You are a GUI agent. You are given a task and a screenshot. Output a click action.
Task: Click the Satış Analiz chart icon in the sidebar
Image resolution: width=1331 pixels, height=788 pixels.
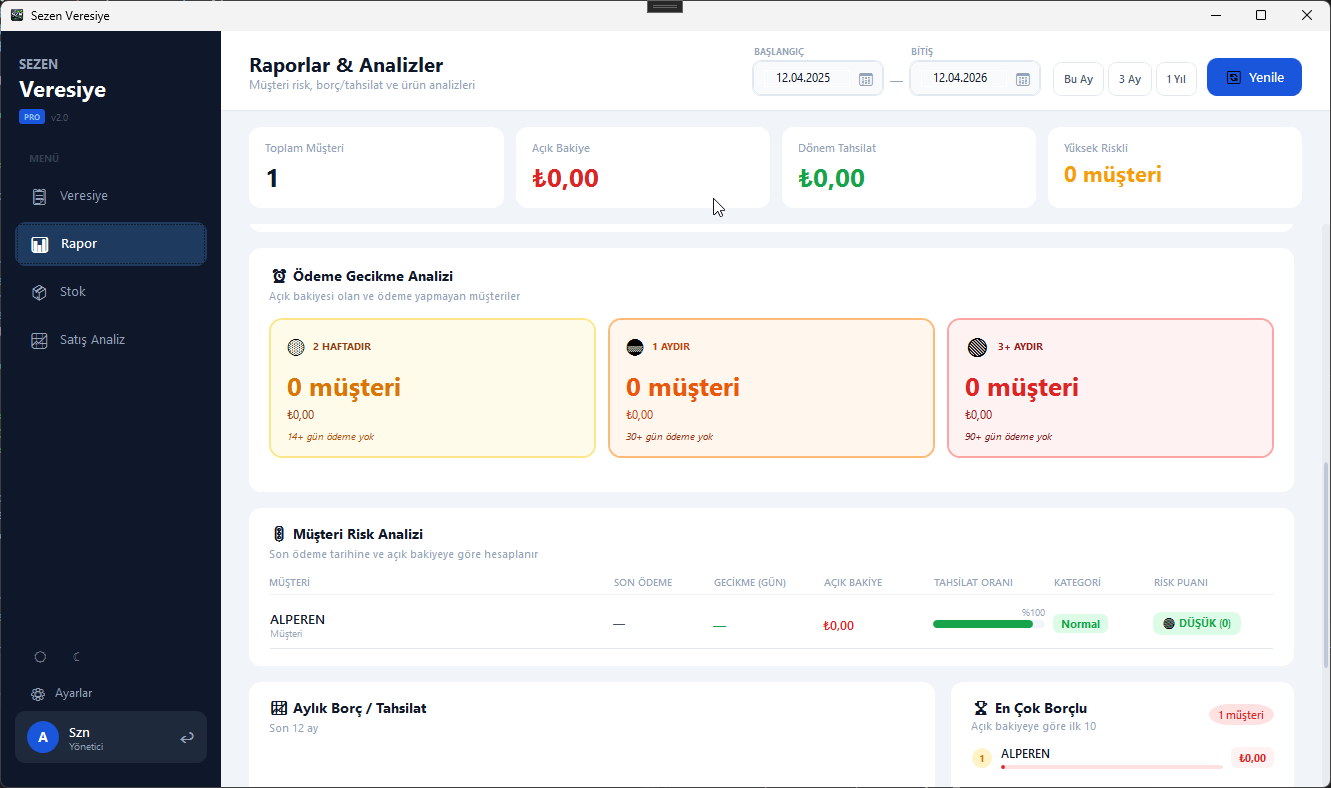[x=39, y=340]
